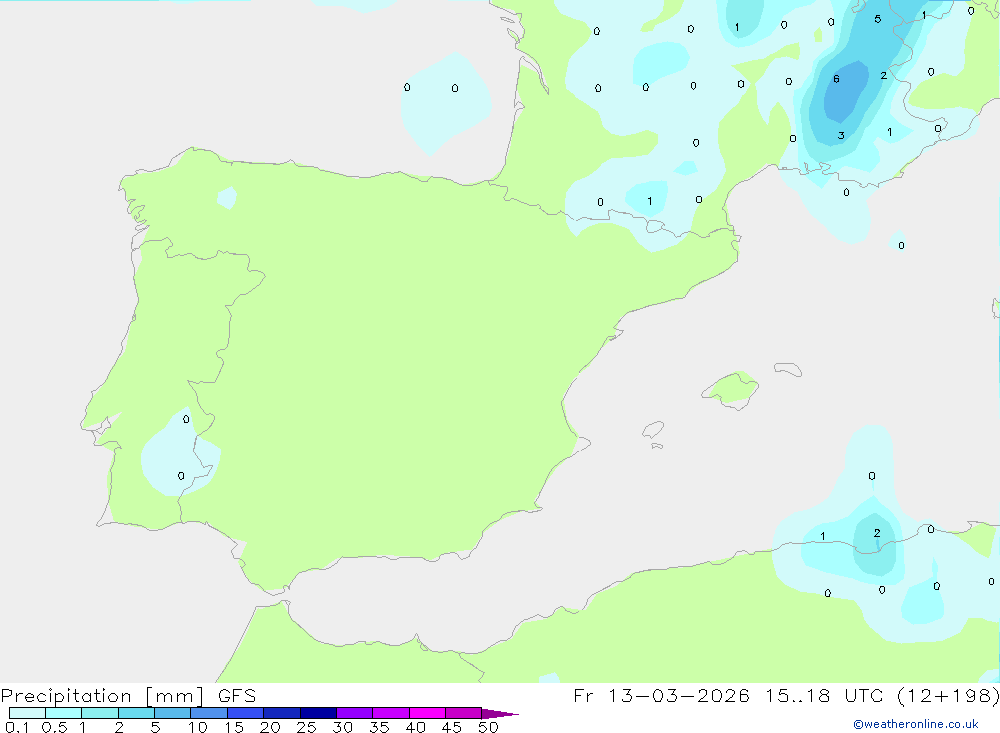This screenshot has height=733, width=1000.
Task: Select the 5–10 mm legend color box
Action: click(x=173, y=713)
